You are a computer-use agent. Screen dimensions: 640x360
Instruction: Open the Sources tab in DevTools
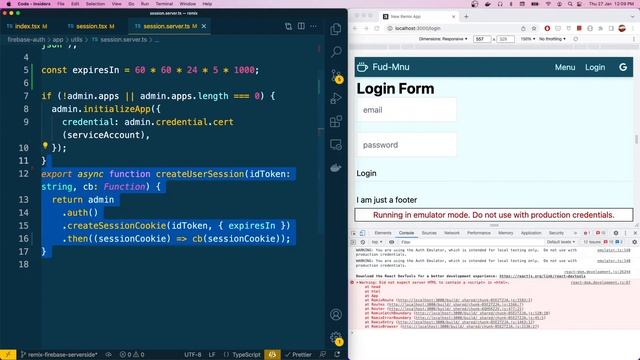click(429, 233)
